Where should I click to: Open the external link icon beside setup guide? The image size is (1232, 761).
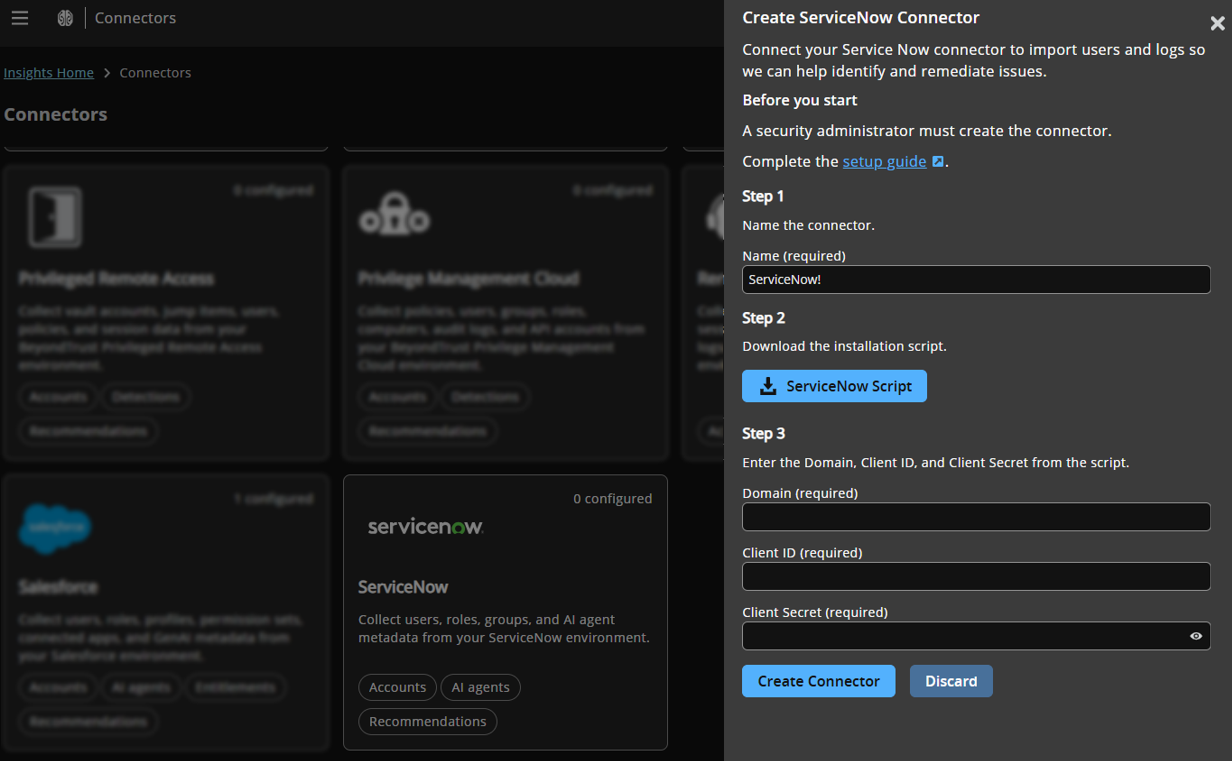pyautogui.click(x=937, y=160)
